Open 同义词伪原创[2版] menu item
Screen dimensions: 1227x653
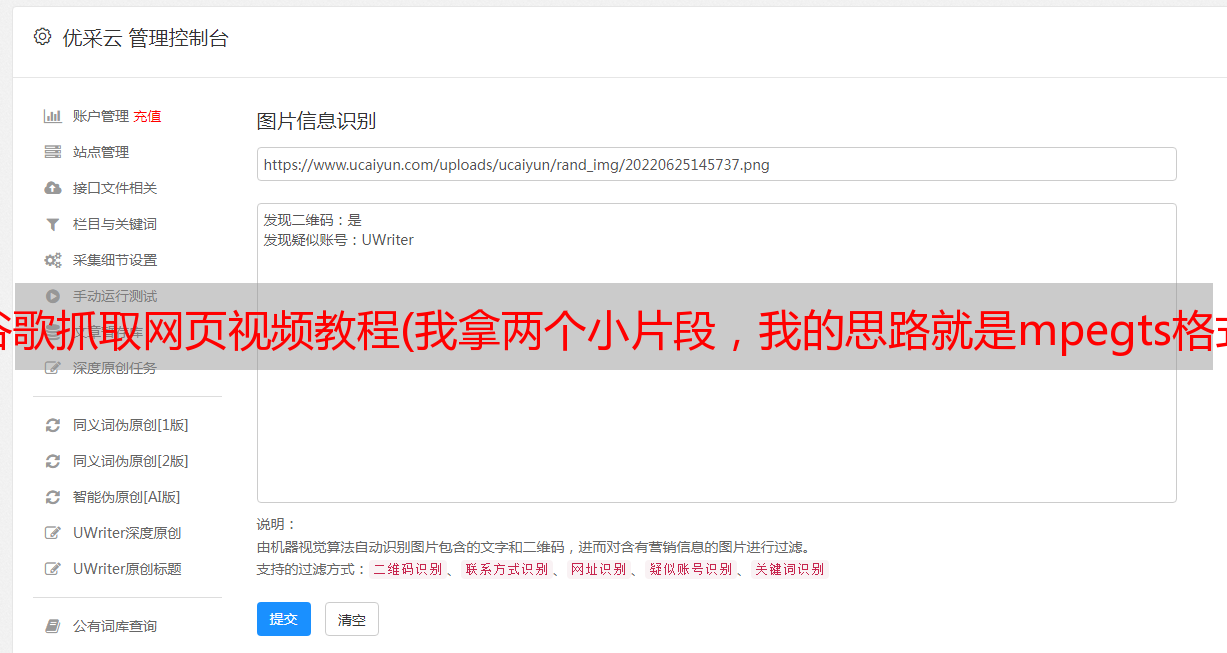(x=131, y=461)
